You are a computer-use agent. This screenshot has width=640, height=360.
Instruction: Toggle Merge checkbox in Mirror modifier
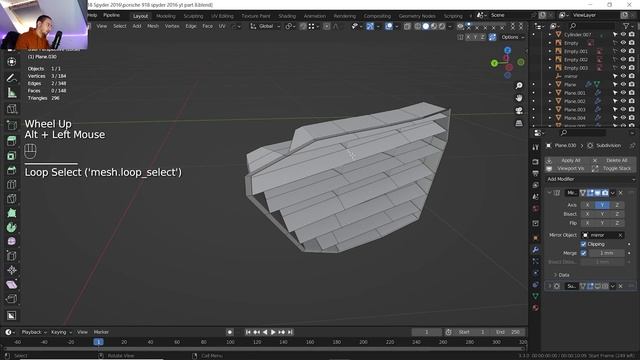[583, 253]
